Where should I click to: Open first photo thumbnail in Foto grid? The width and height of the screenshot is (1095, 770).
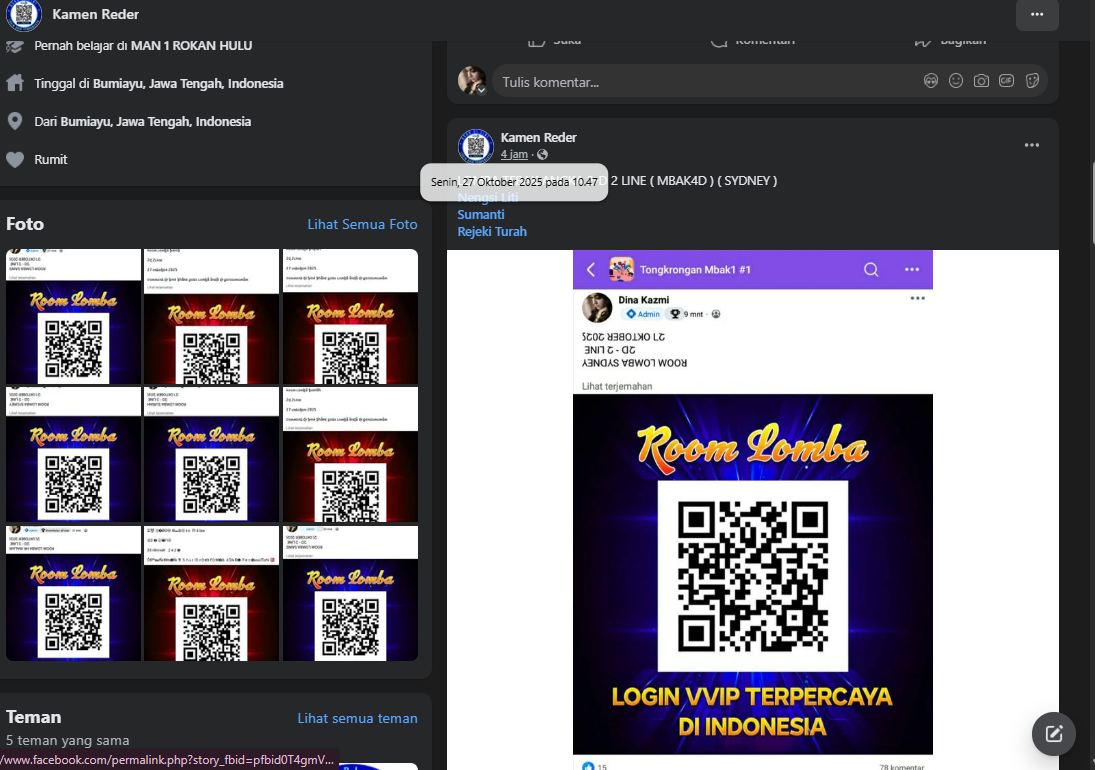pos(73,316)
